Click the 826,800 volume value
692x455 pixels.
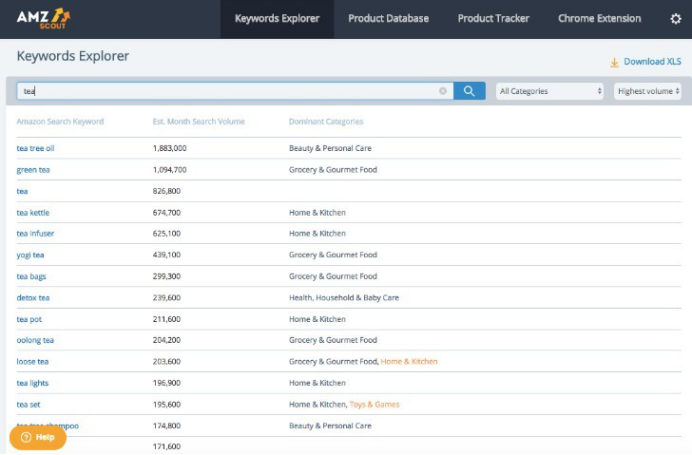(167, 191)
